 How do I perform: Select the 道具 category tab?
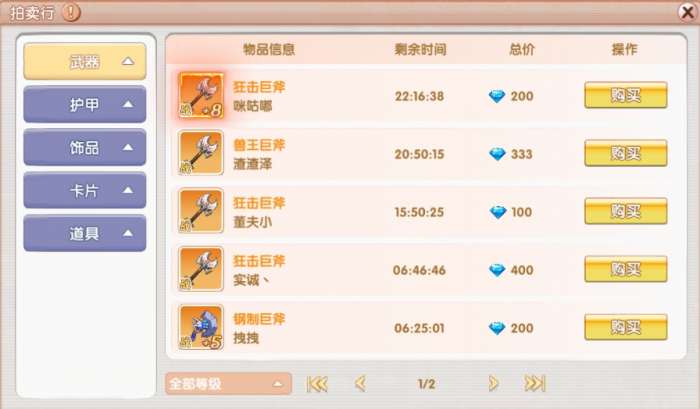(x=85, y=234)
